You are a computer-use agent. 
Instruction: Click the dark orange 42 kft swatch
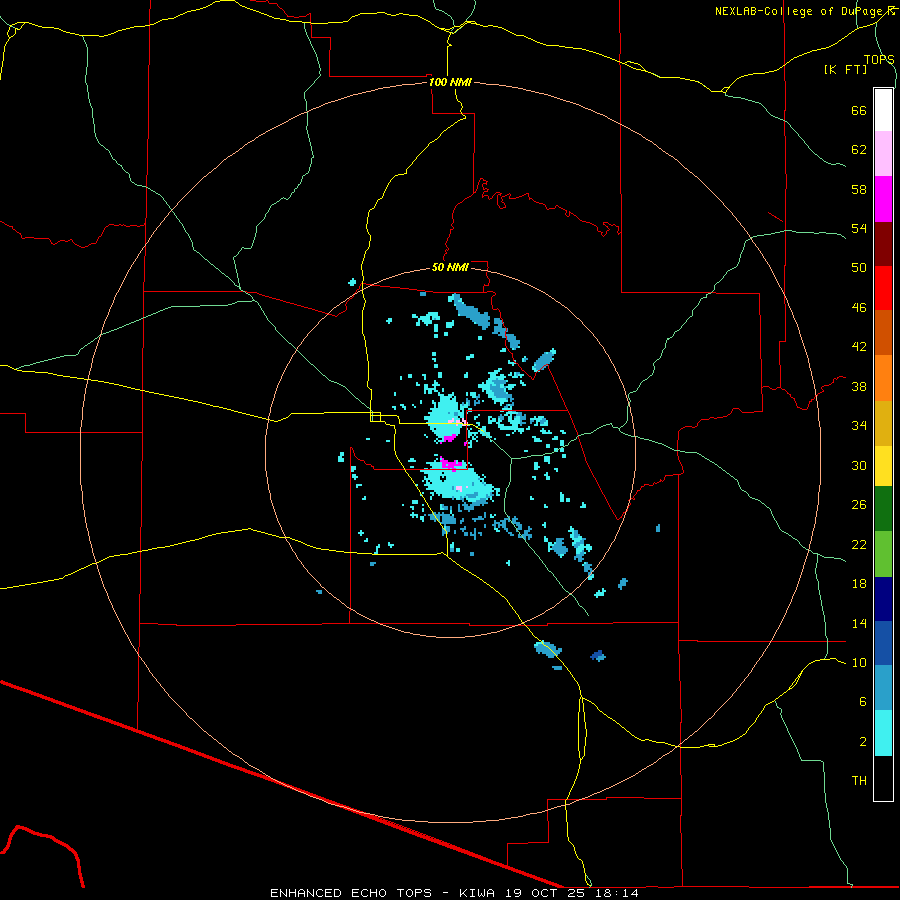pyautogui.click(x=883, y=332)
